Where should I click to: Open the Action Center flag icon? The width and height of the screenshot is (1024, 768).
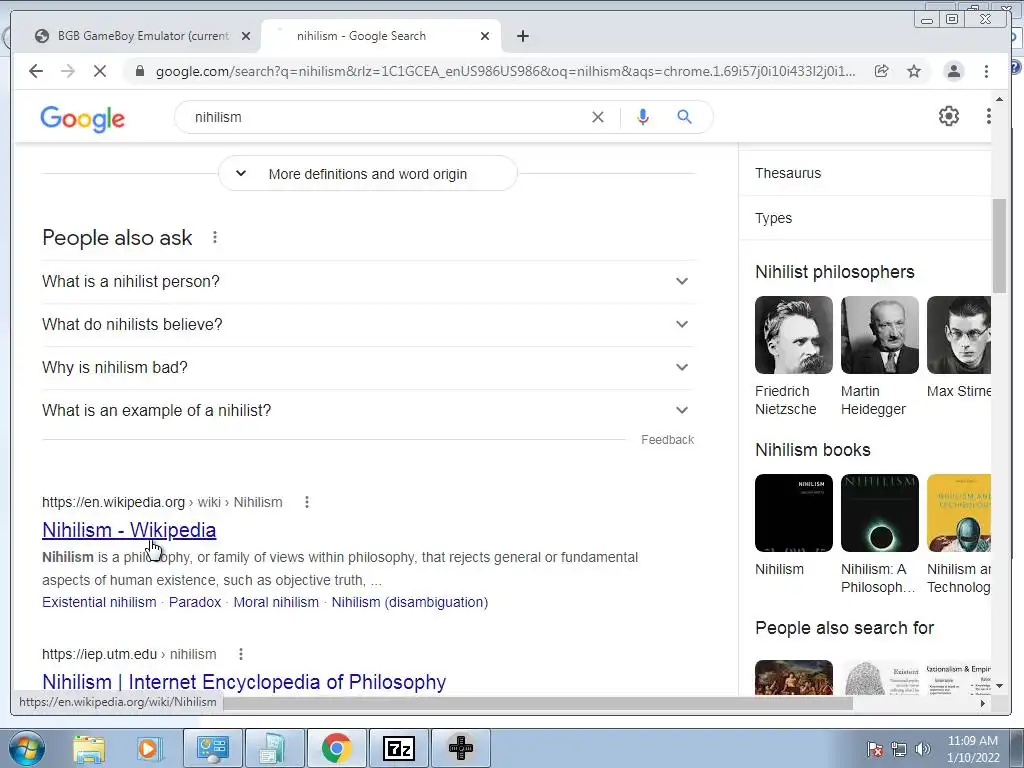pyautogui.click(x=875, y=749)
